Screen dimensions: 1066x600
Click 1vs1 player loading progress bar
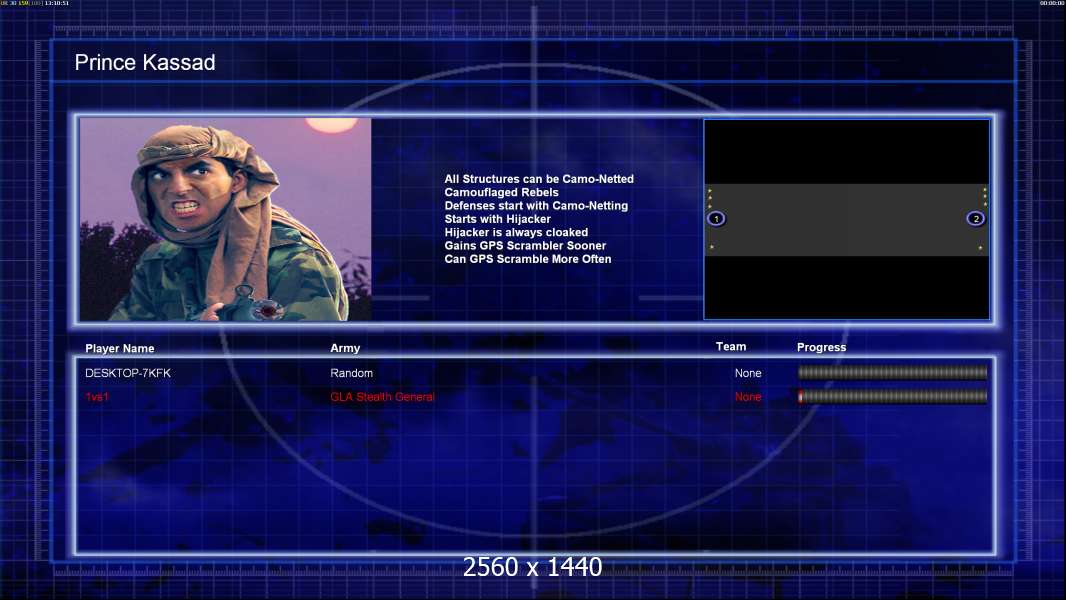[x=893, y=396]
